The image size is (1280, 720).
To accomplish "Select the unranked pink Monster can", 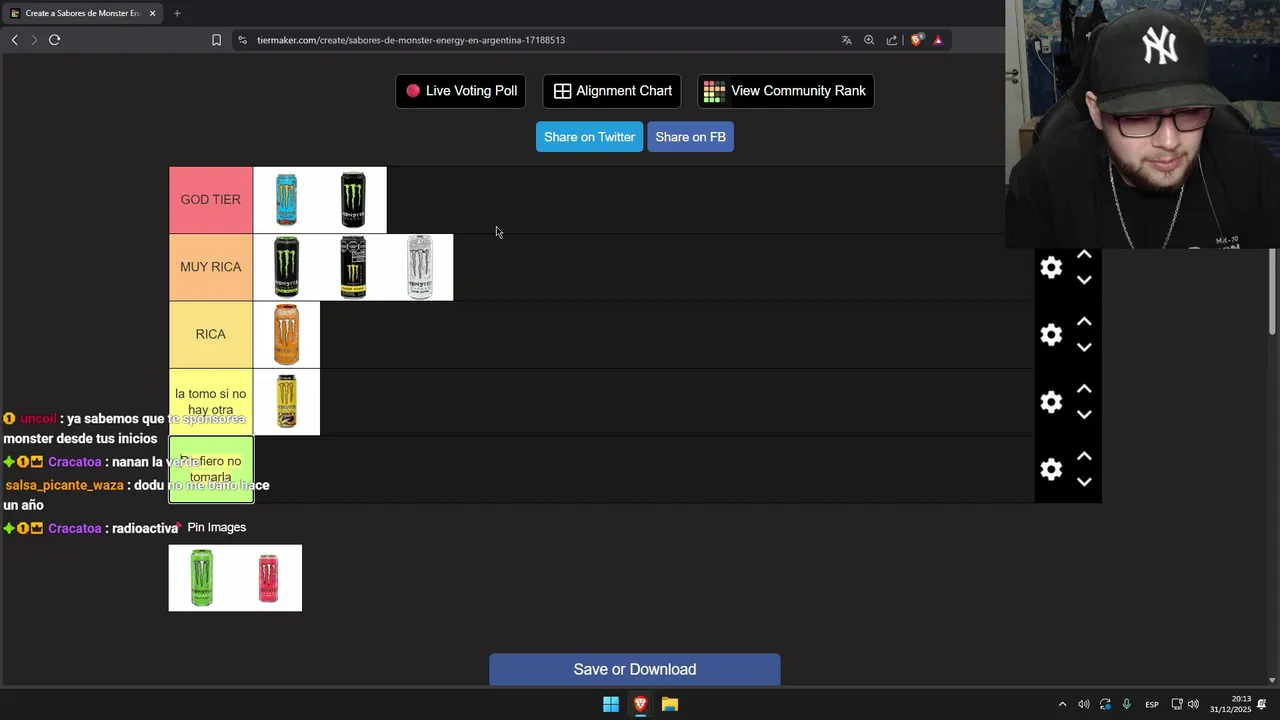I will tap(268, 578).
